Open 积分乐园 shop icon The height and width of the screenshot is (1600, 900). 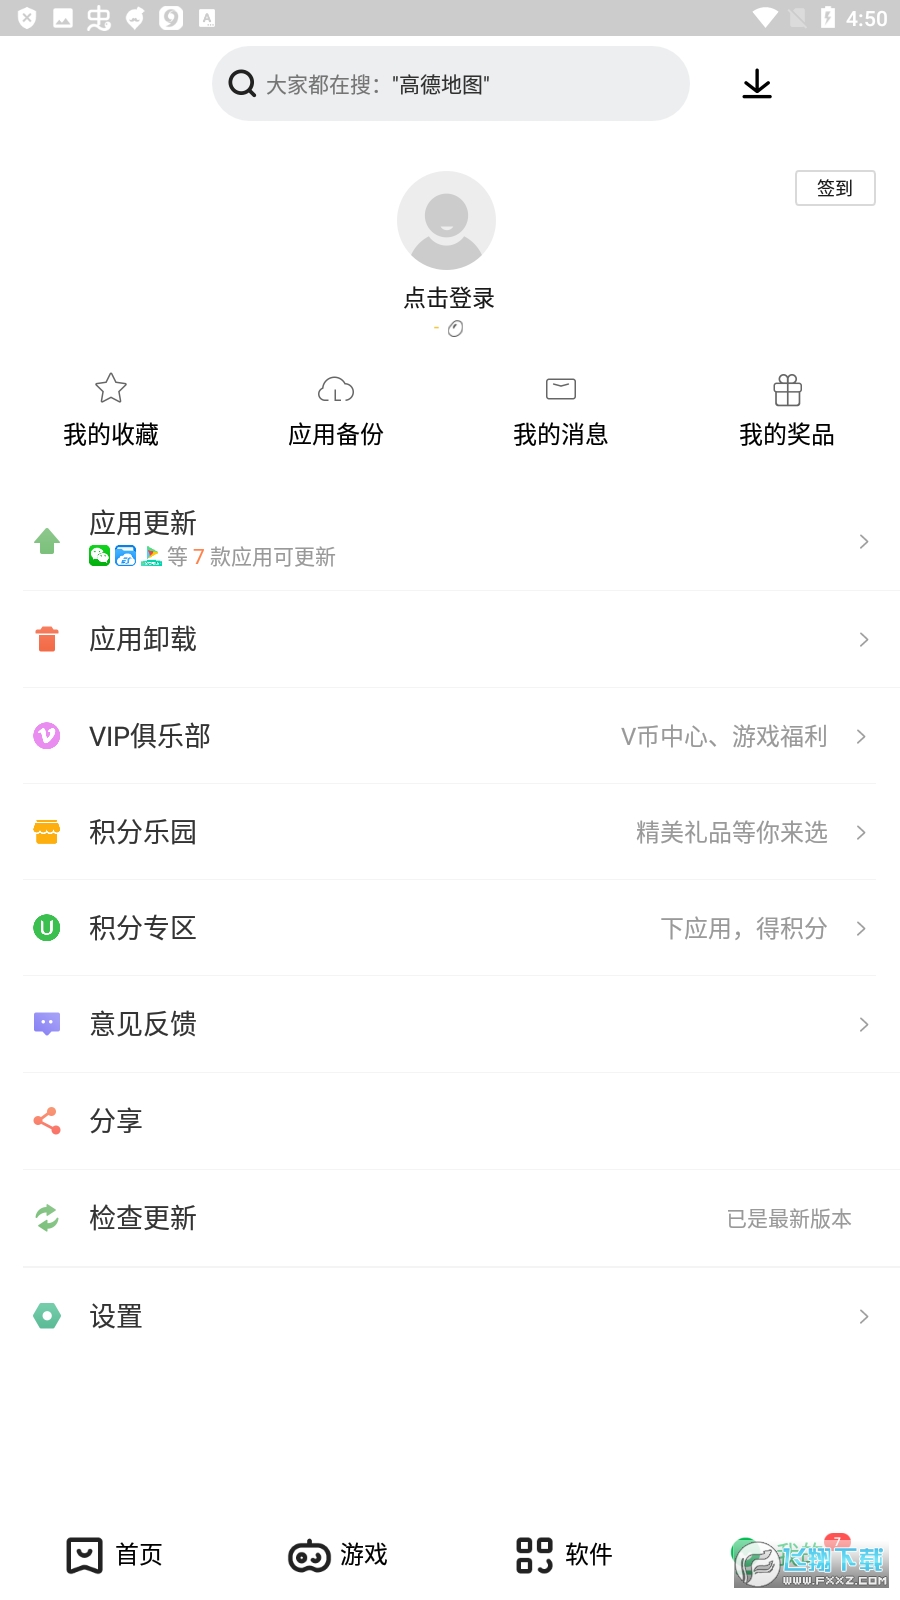[47, 832]
